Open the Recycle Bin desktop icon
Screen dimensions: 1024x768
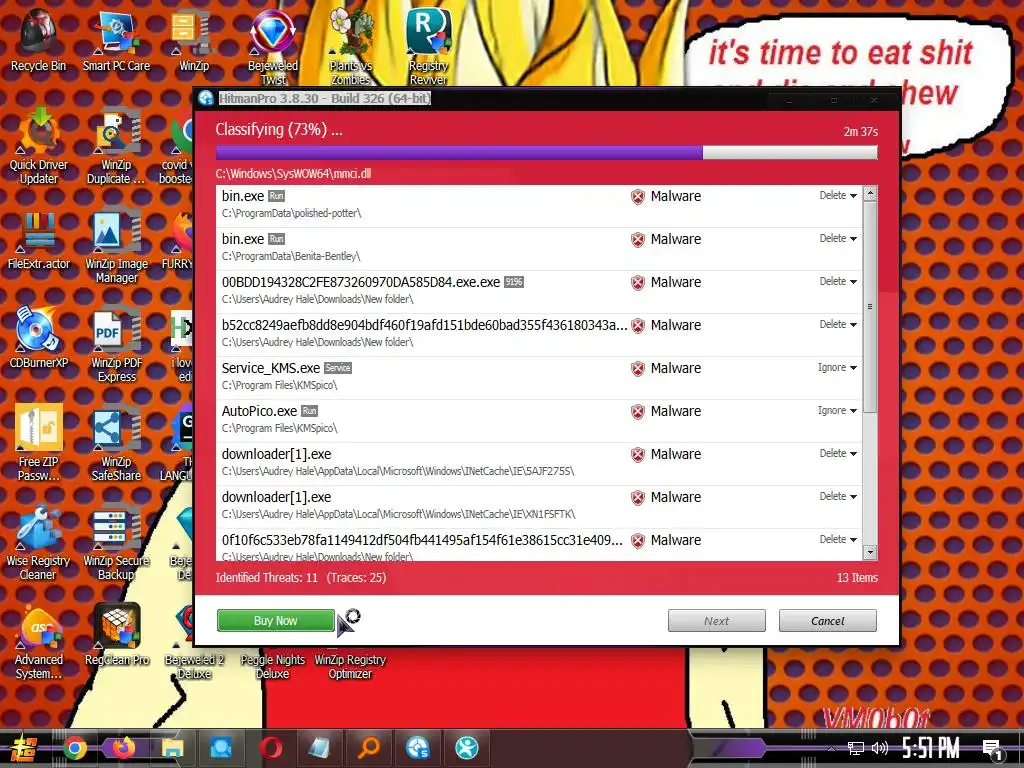coord(38,40)
